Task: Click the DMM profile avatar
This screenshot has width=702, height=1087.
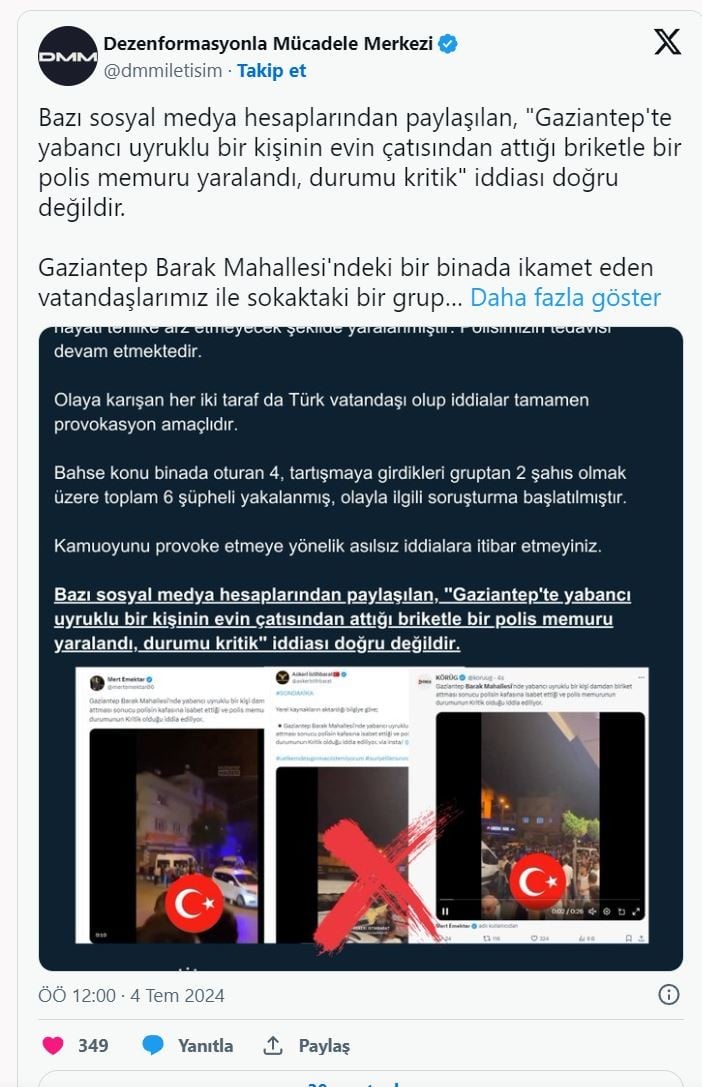Action: click(x=68, y=56)
